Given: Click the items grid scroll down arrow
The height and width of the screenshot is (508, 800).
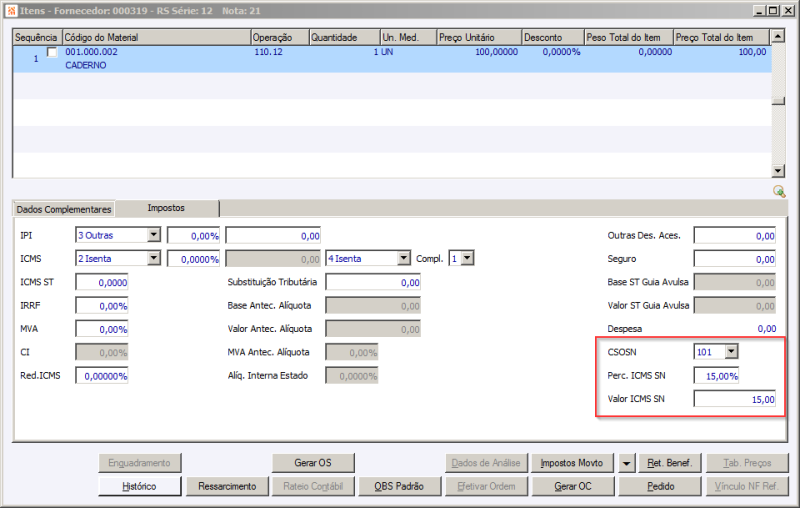Looking at the screenshot, I should click(778, 171).
